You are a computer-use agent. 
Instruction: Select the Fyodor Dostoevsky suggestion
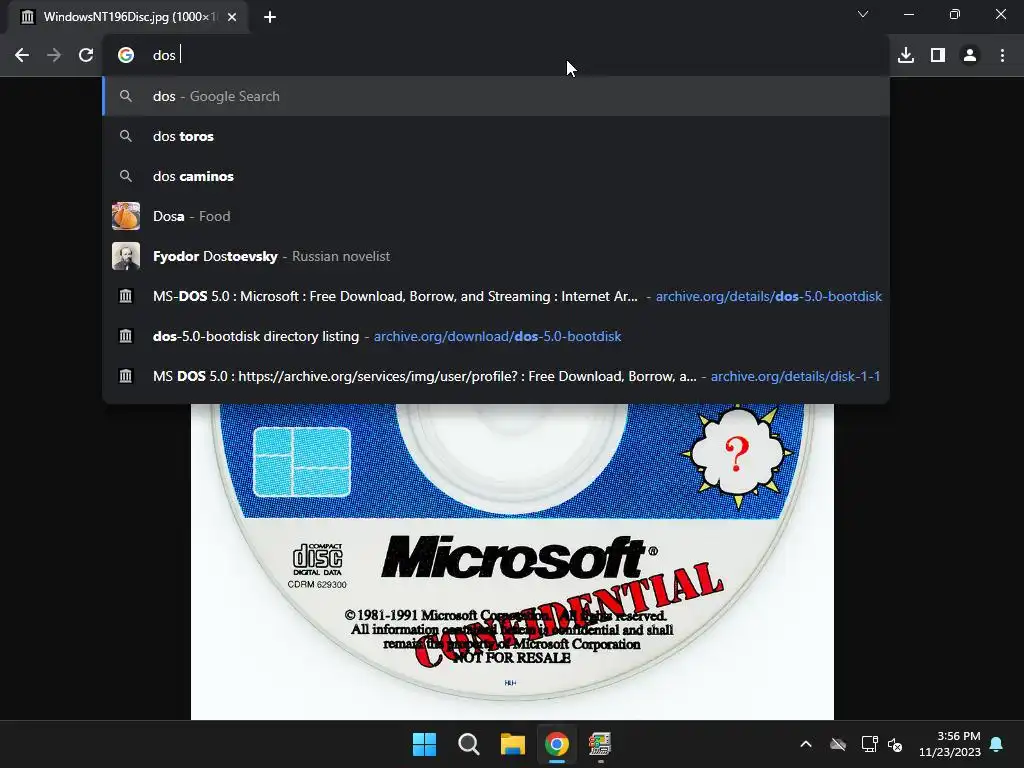click(496, 256)
